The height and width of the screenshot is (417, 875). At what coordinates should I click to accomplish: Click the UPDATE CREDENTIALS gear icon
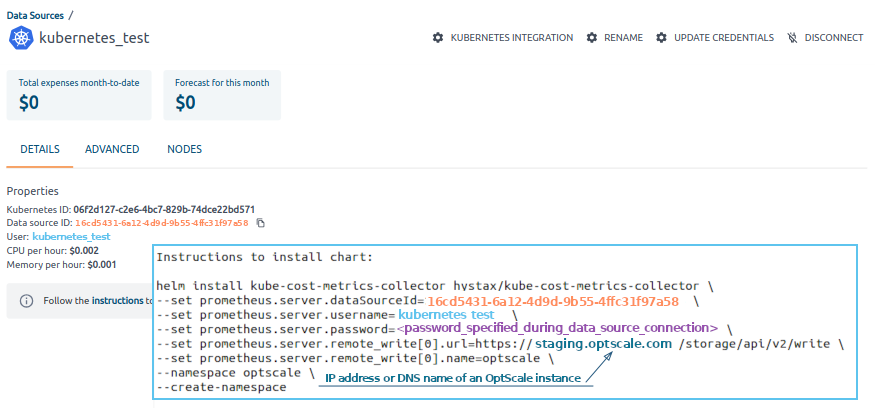click(x=661, y=38)
